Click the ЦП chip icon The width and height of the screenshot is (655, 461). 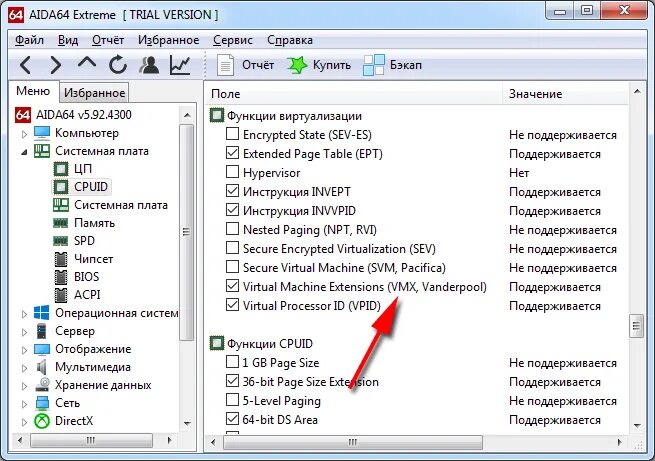point(61,169)
